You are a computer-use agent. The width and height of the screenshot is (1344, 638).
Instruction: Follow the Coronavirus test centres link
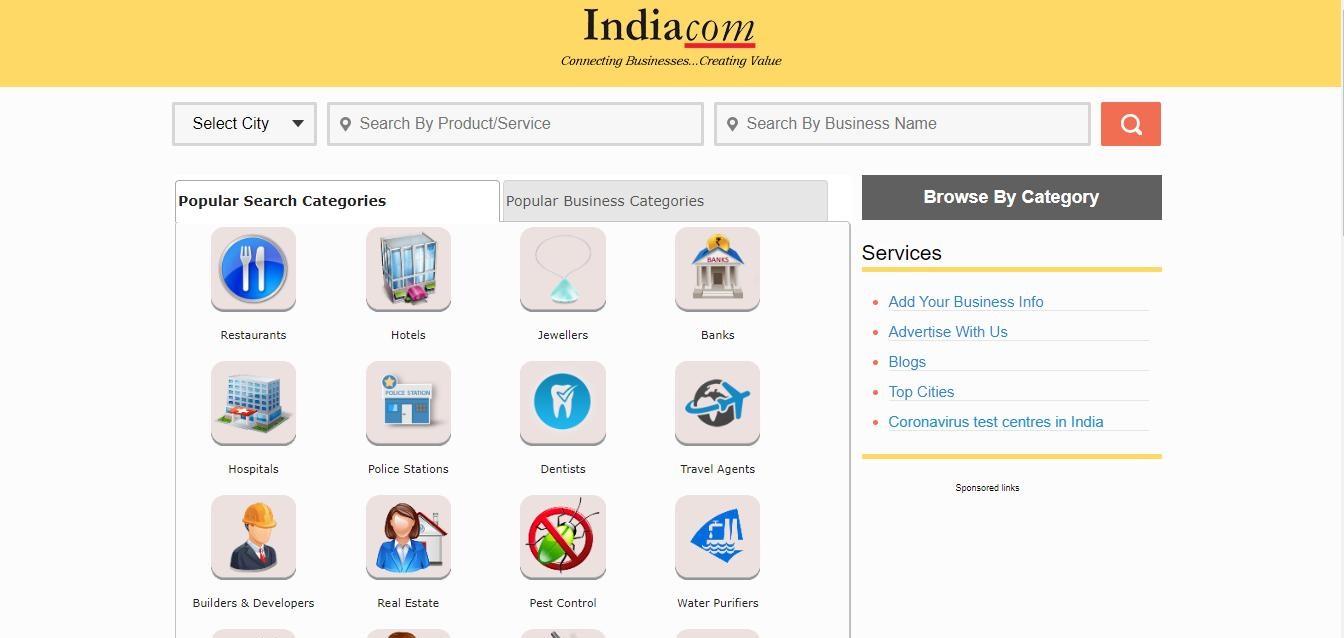tap(996, 422)
